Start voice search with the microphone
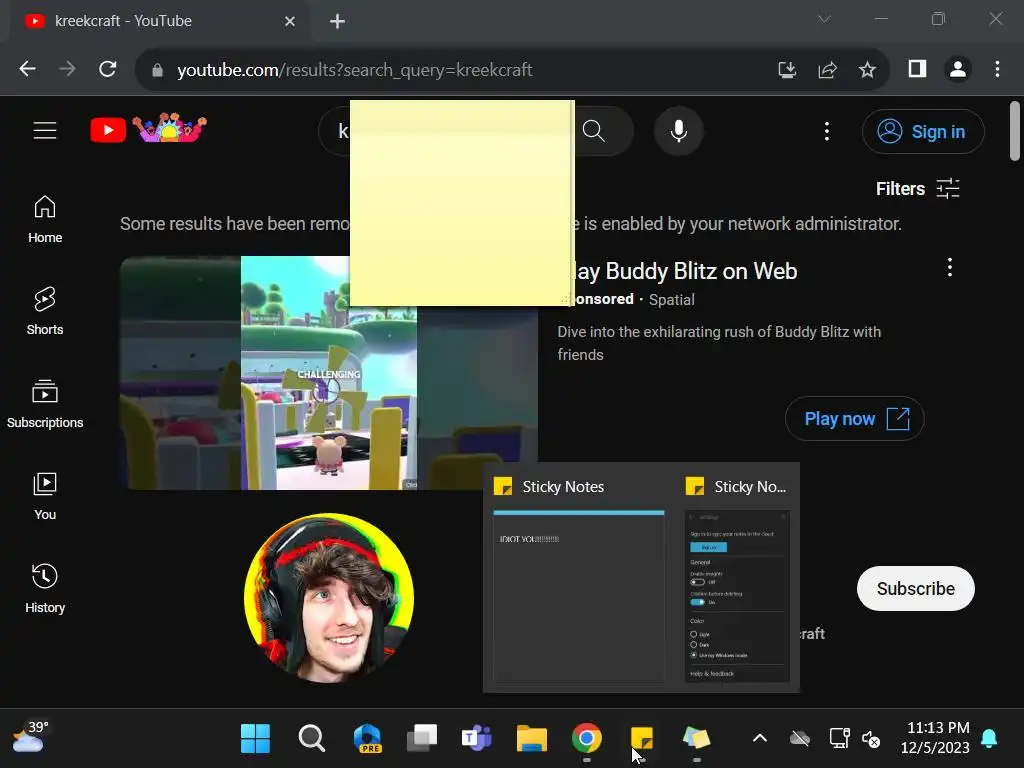This screenshot has width=1024, height=768. pos(679,131)
